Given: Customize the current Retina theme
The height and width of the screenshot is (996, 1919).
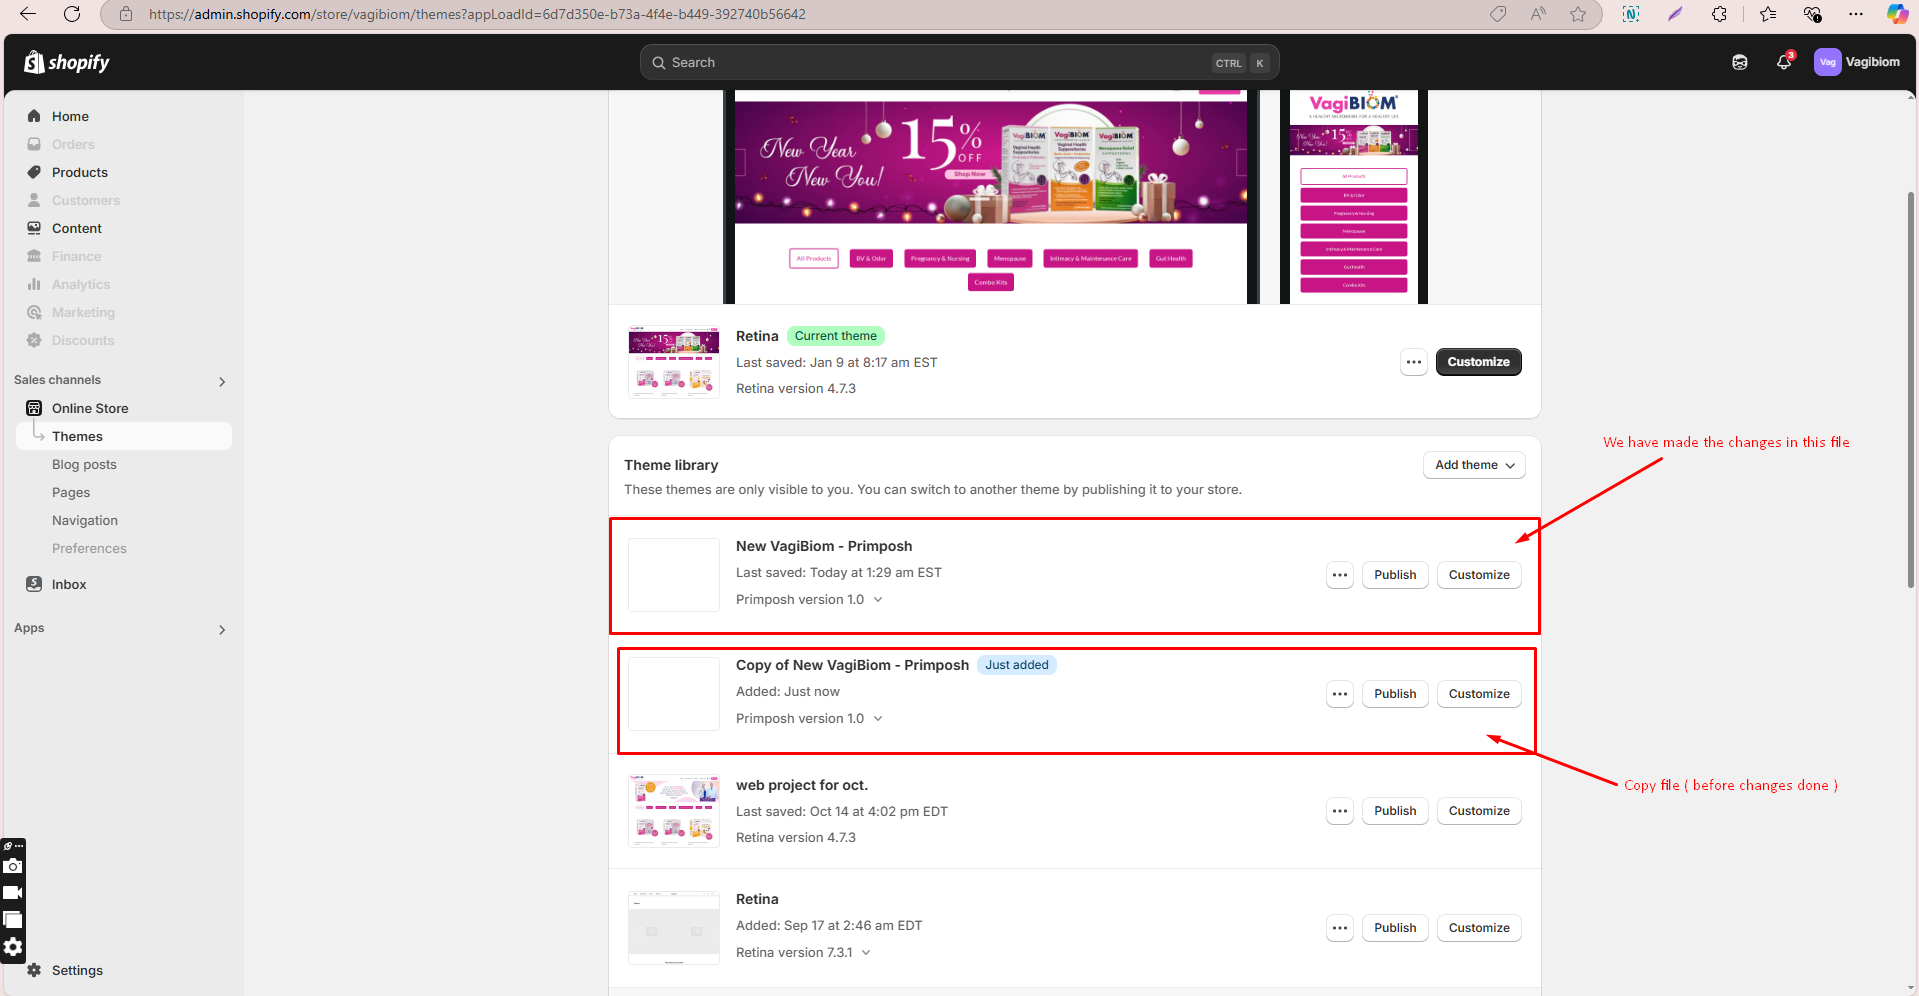Looking at the screenshot, I should click(1478, 362).
